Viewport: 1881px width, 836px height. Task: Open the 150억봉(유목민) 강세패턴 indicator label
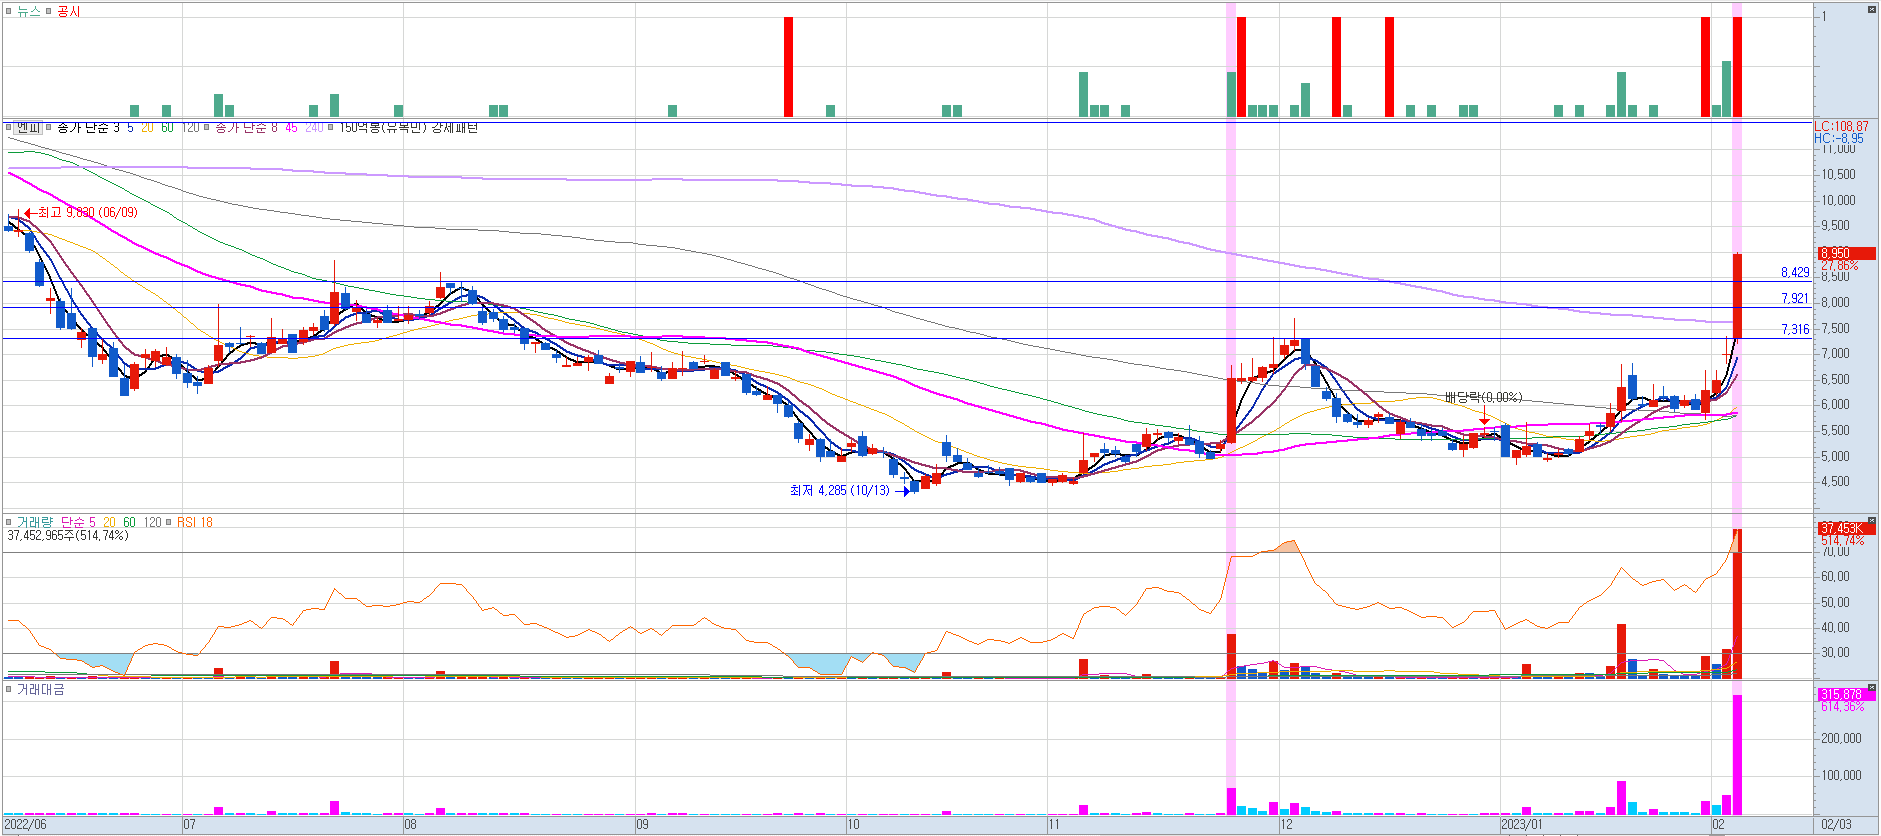(x=408, y=127)
